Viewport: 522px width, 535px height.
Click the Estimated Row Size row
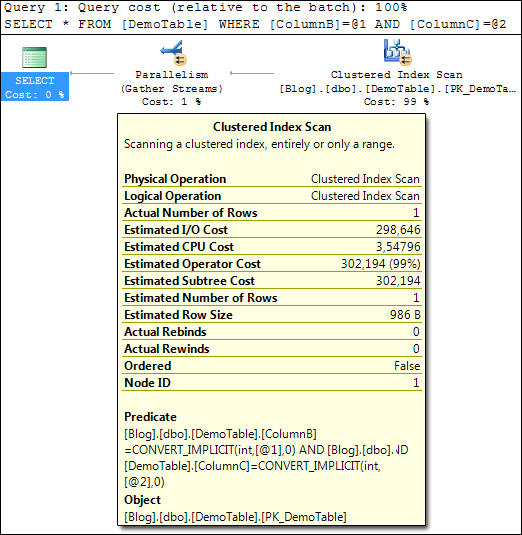point(272,315)
